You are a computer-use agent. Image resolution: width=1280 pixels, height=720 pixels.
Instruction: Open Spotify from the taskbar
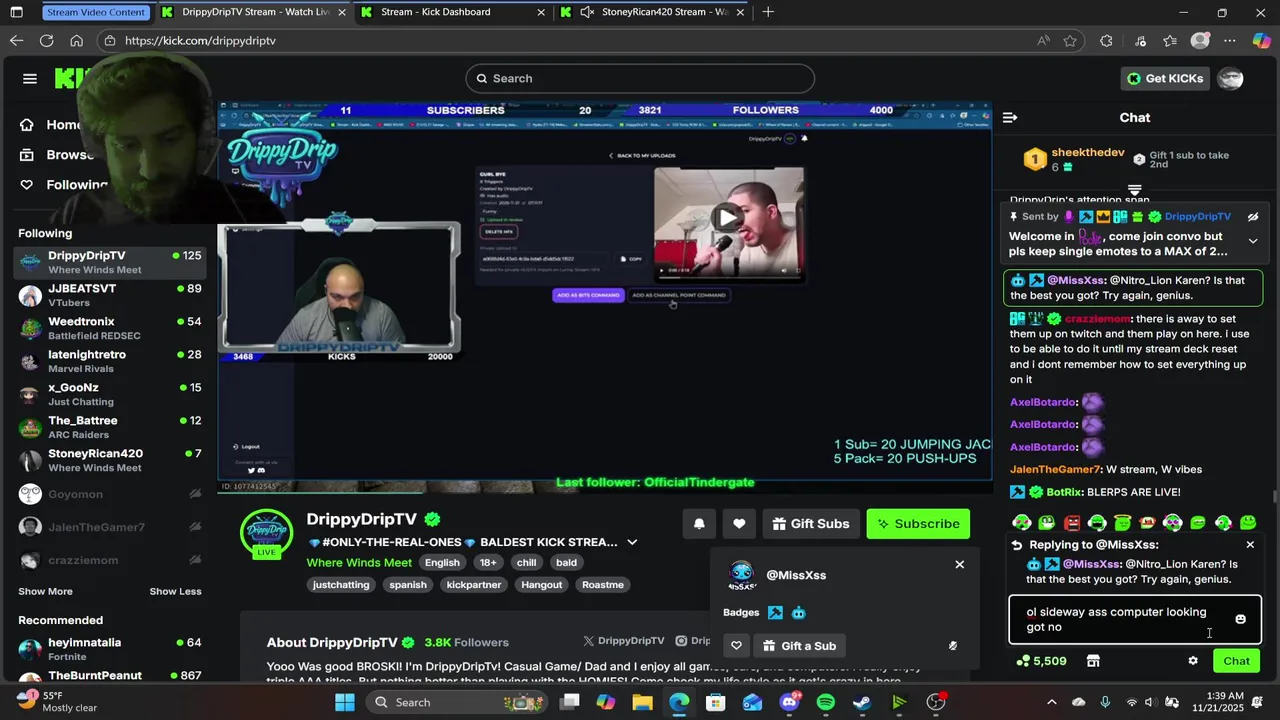pos(825,702)
